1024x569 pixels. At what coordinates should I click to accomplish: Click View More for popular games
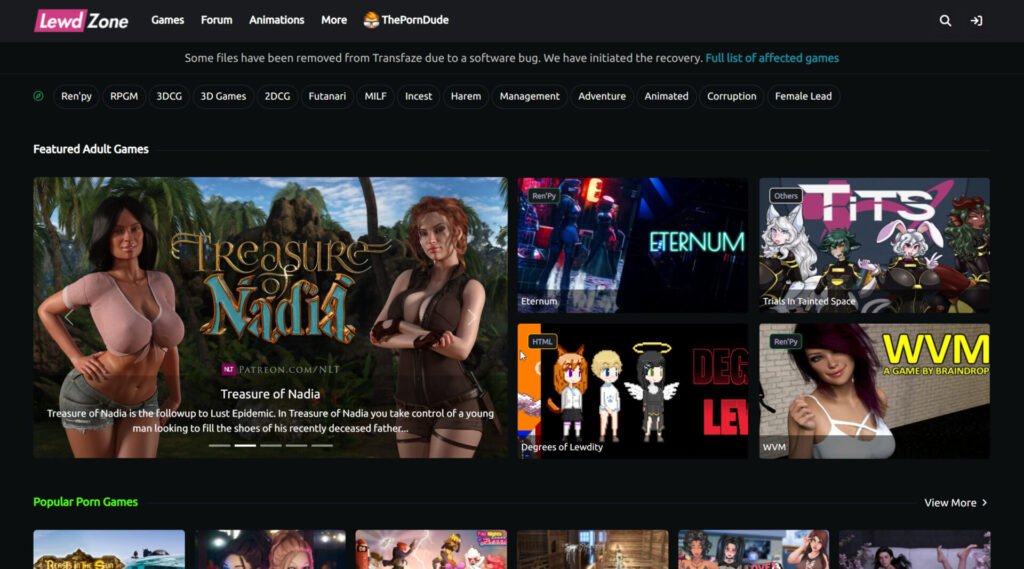coord(950,503)
